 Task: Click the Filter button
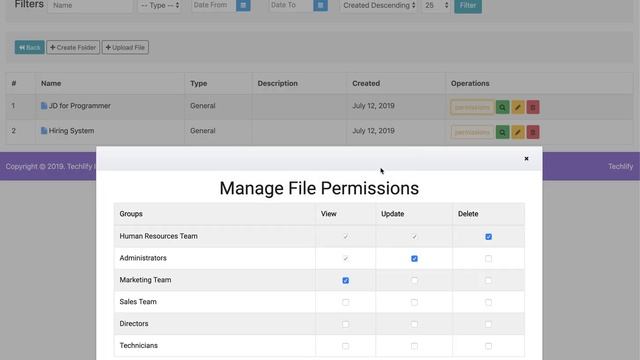click(468, 5)
